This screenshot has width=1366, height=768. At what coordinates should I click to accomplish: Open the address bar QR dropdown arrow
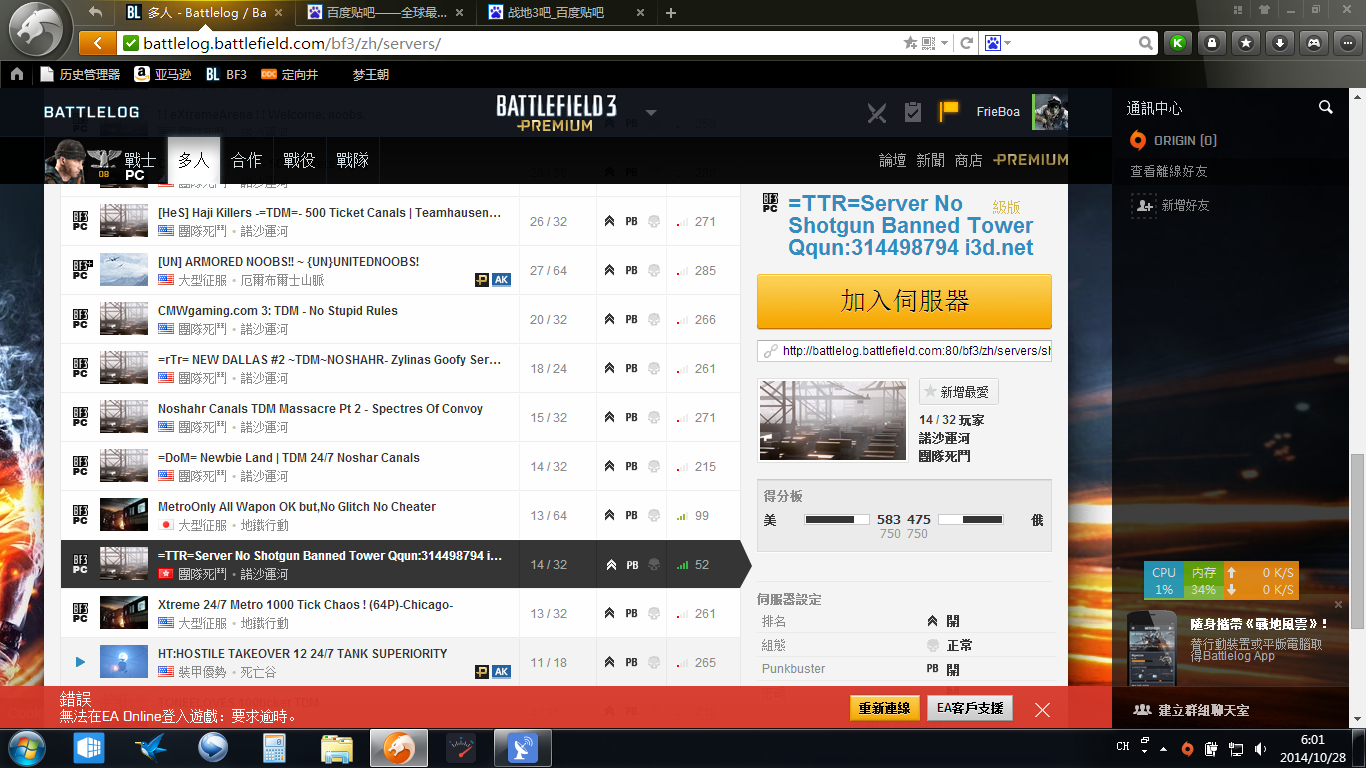[x=943, y=43]
